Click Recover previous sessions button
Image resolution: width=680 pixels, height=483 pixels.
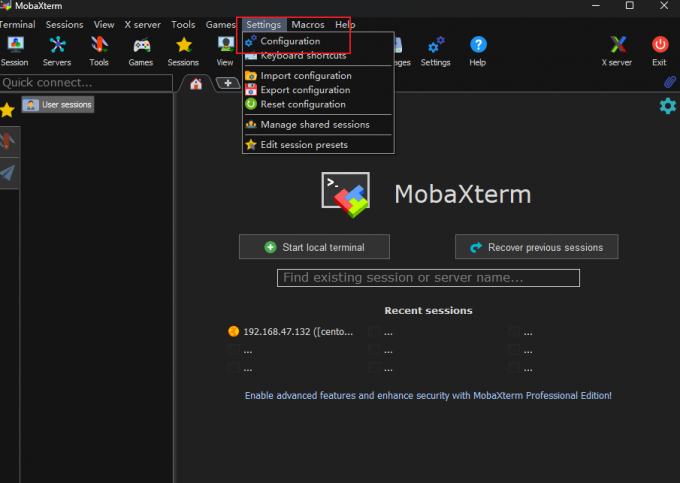pyautogui.click(x=536, y=247)
